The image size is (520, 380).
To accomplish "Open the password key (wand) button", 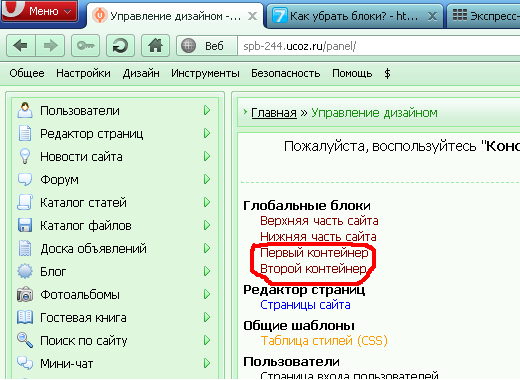I will [85, 46].
